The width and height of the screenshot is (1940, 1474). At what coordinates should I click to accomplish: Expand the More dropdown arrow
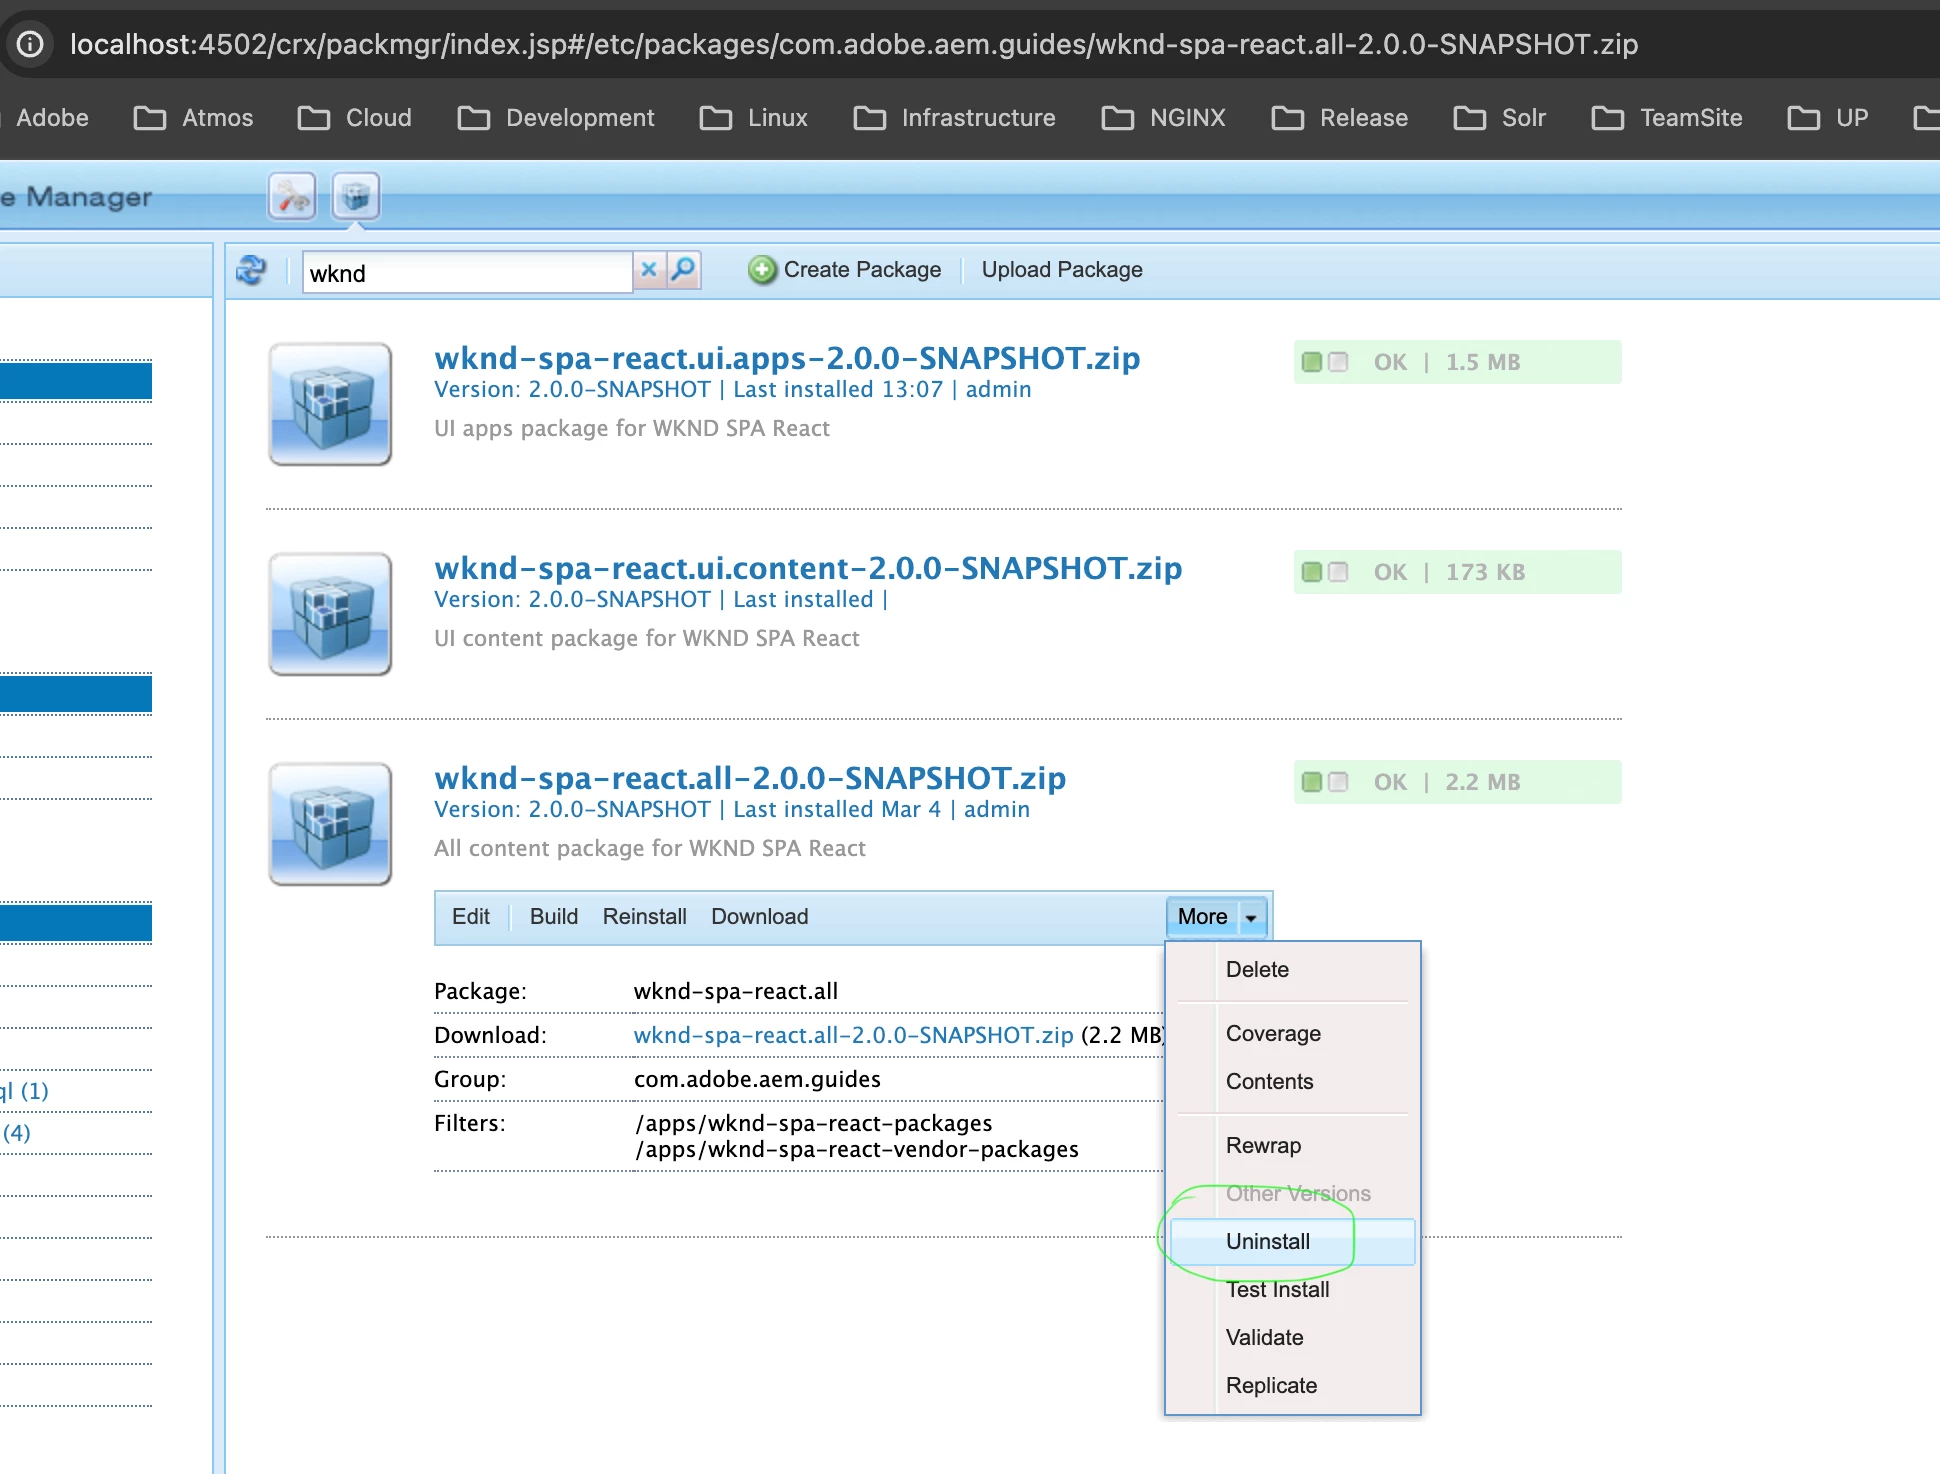[1250, 917]
